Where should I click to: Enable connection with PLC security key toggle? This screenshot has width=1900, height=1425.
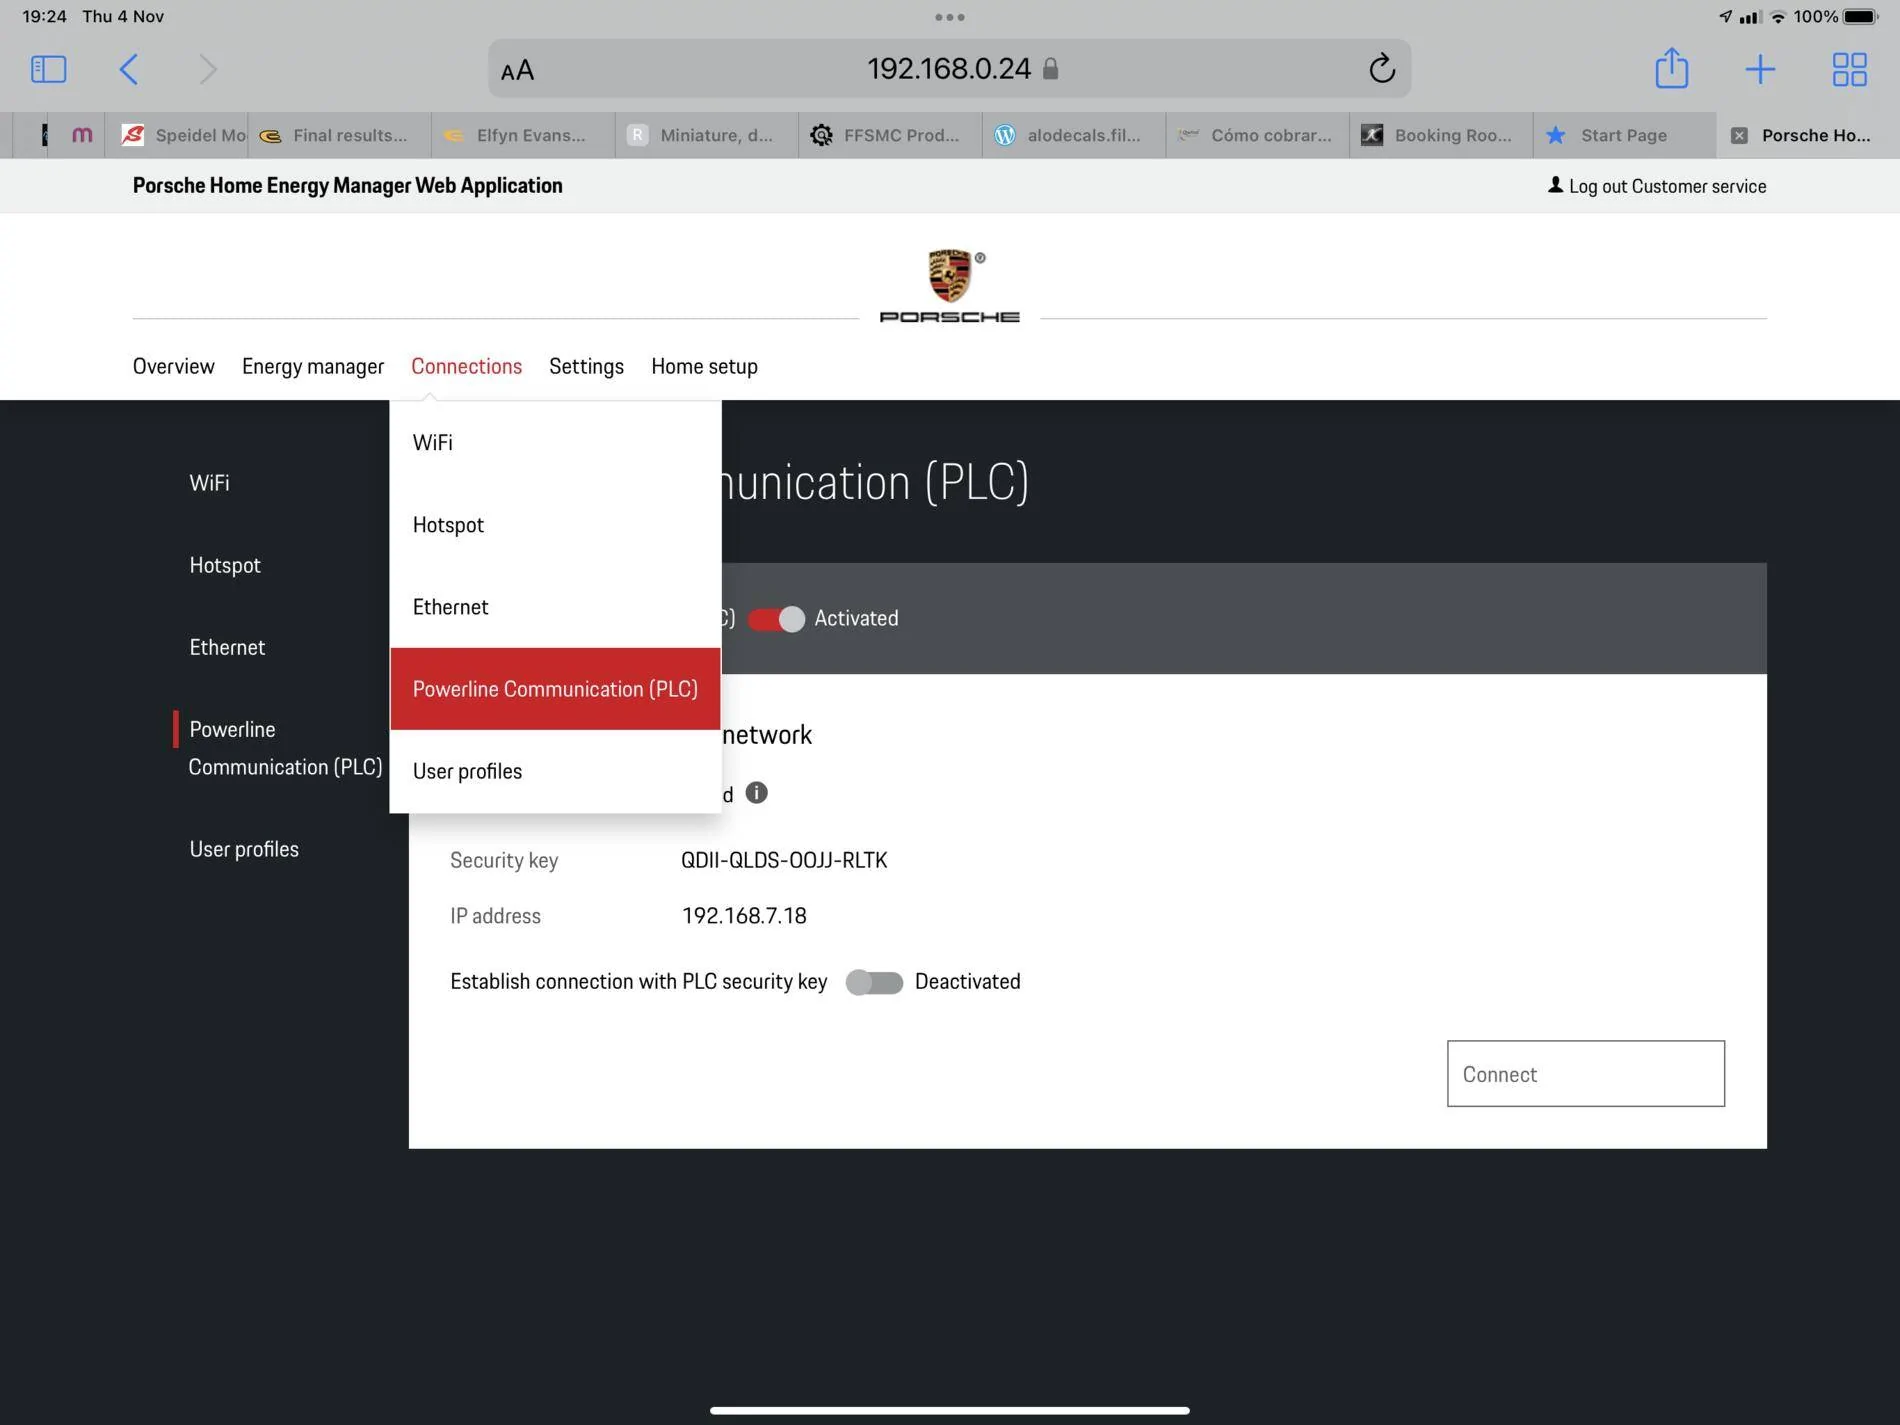coord(874,982)
